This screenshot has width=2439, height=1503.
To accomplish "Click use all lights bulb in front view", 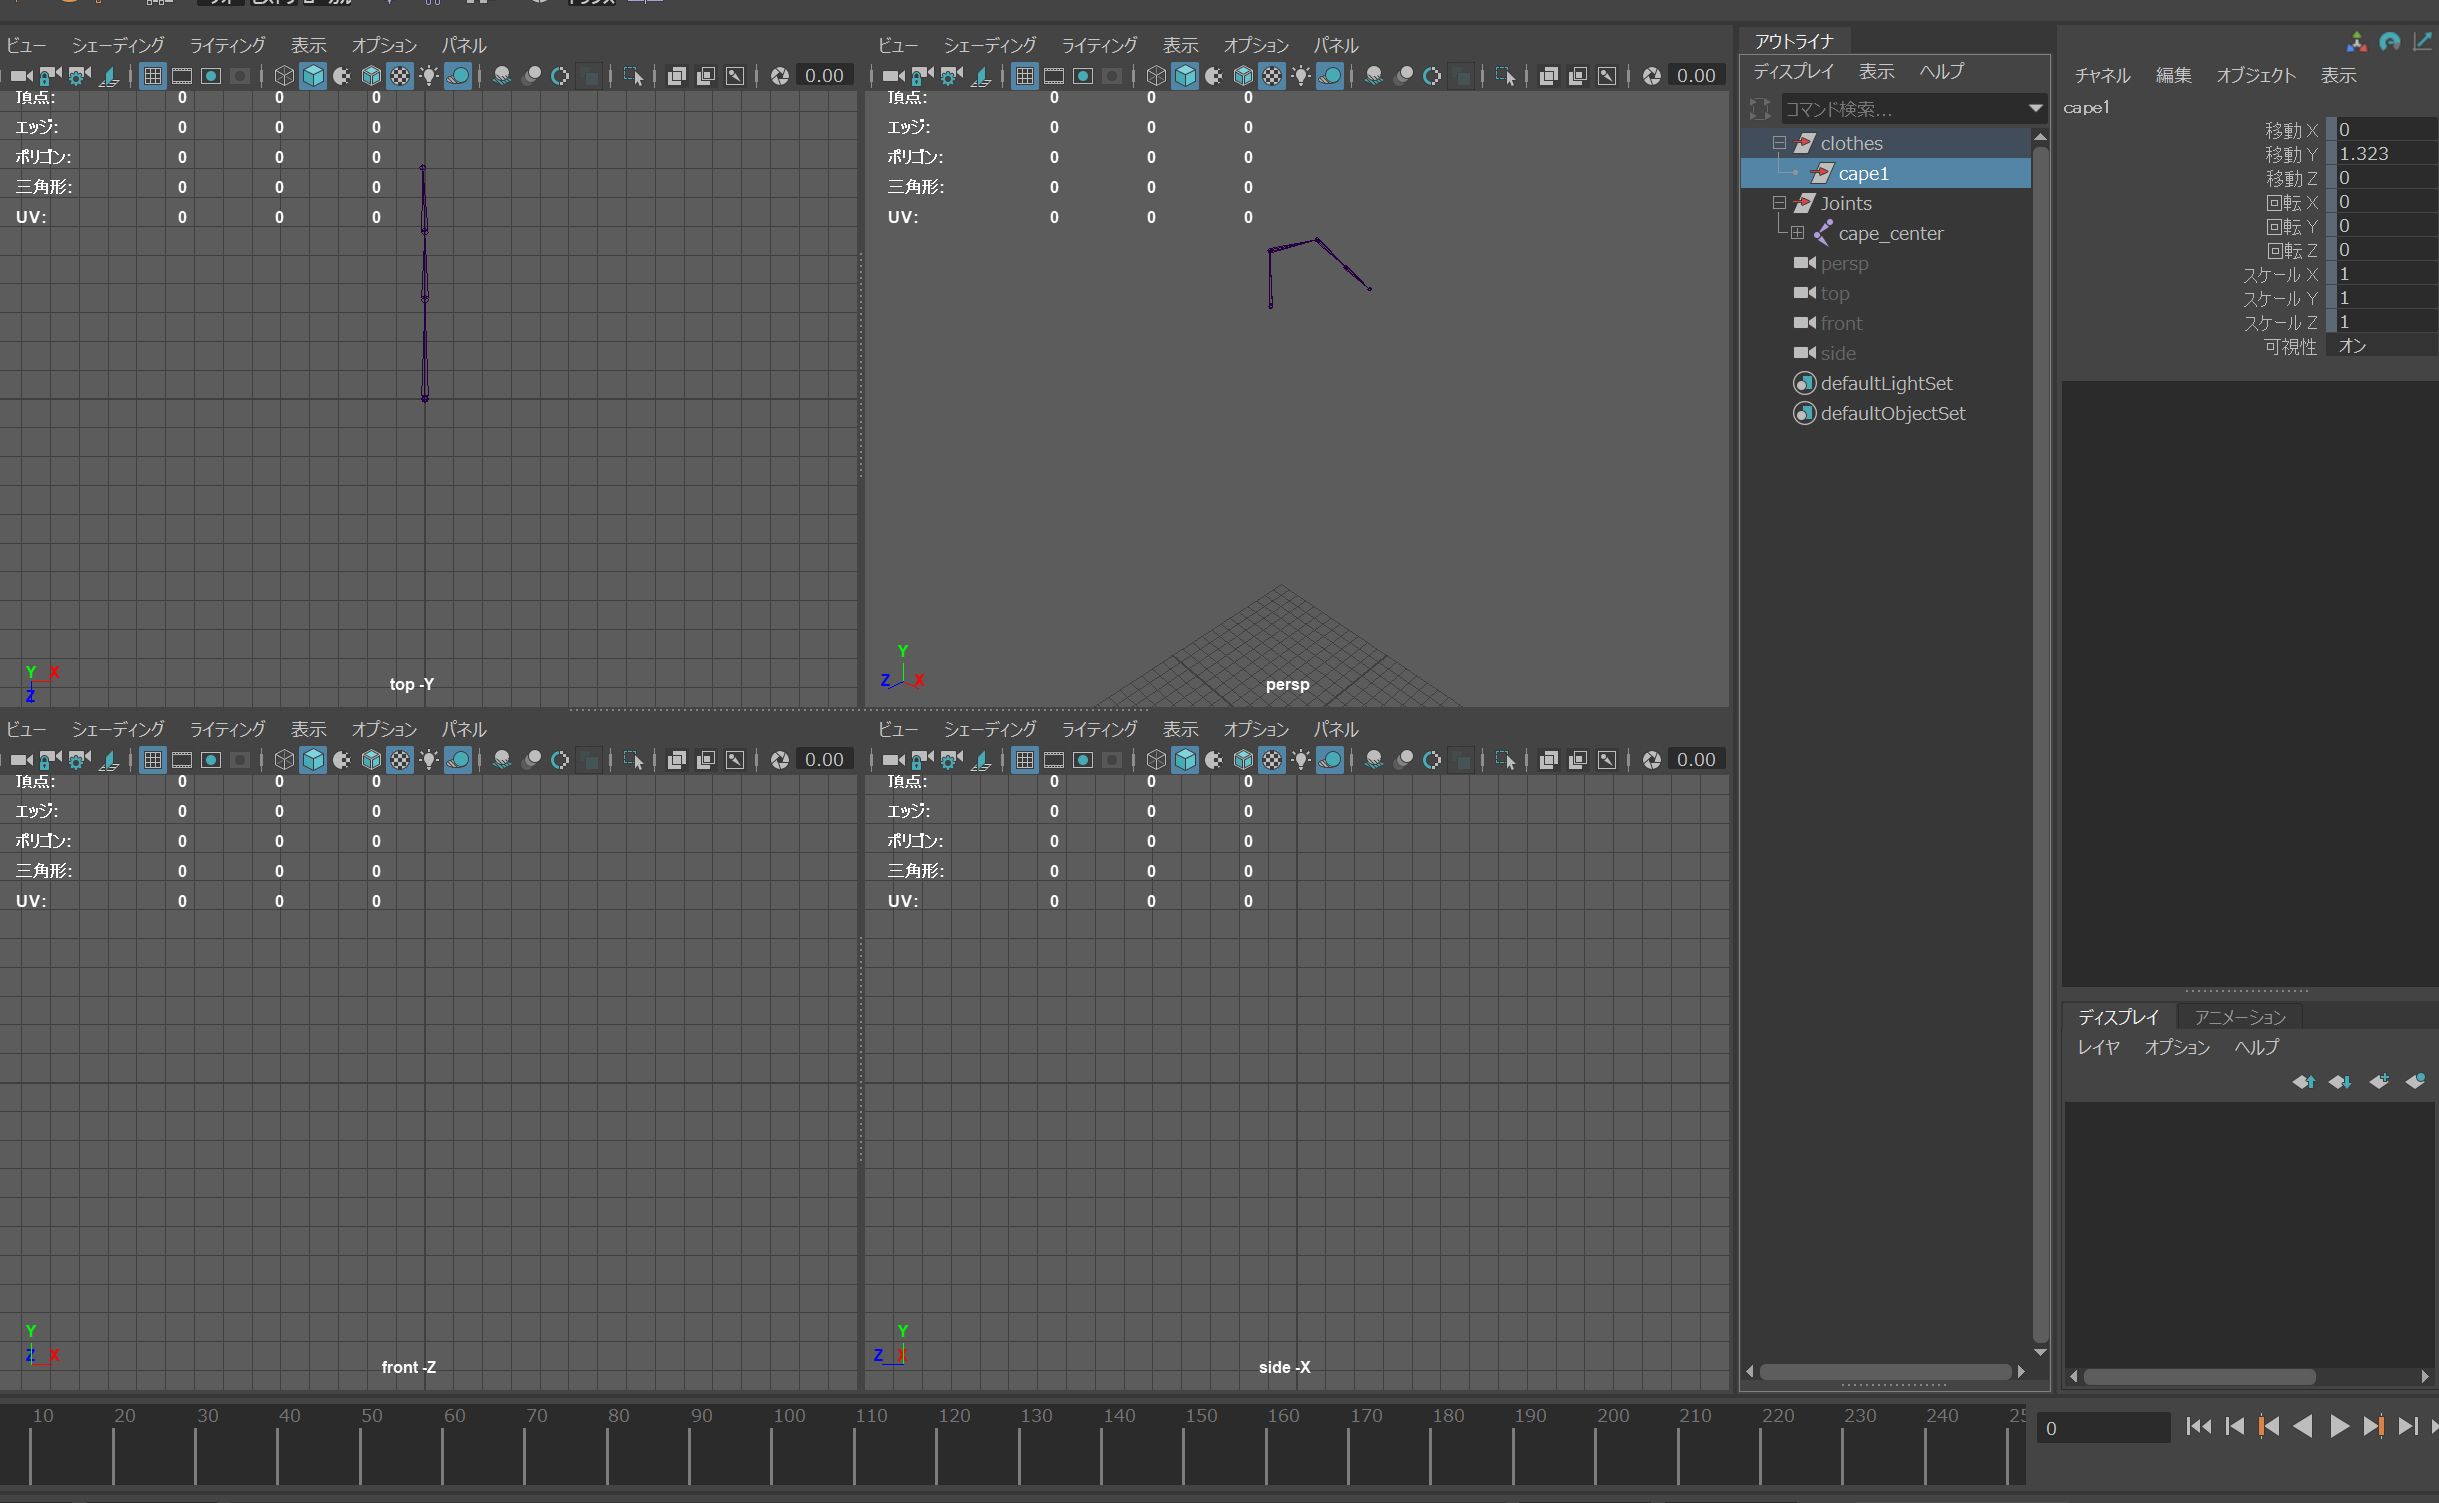I will [429, 760].
